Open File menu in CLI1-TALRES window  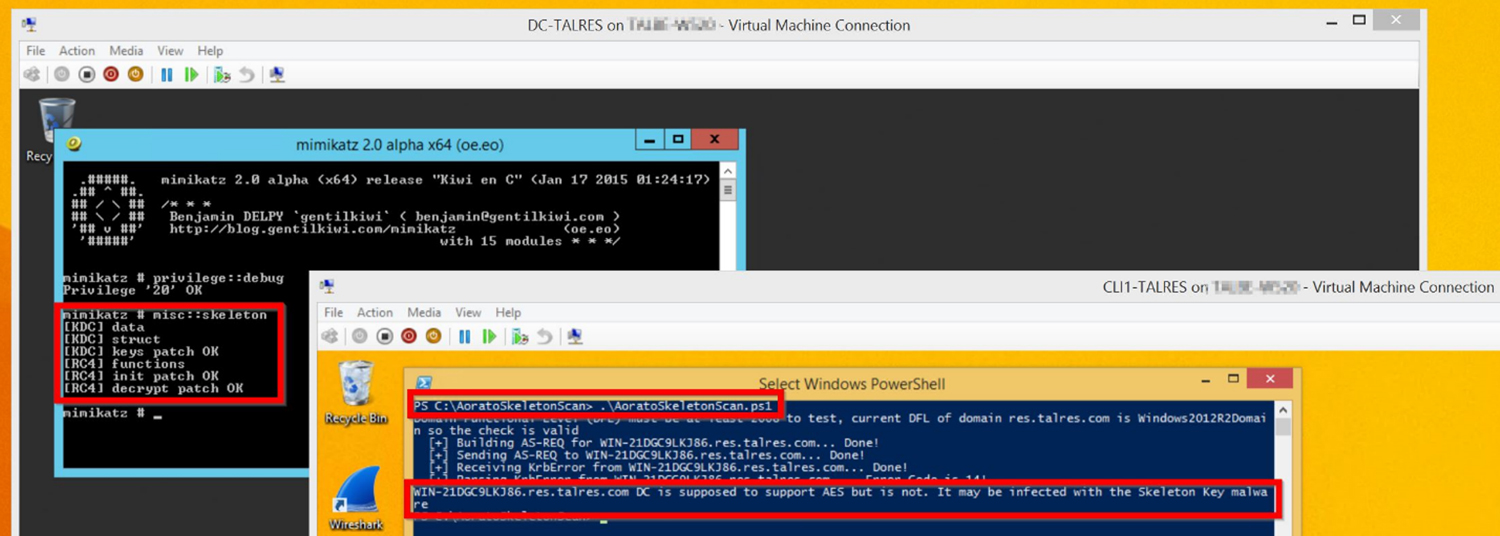tap(334, 313)
